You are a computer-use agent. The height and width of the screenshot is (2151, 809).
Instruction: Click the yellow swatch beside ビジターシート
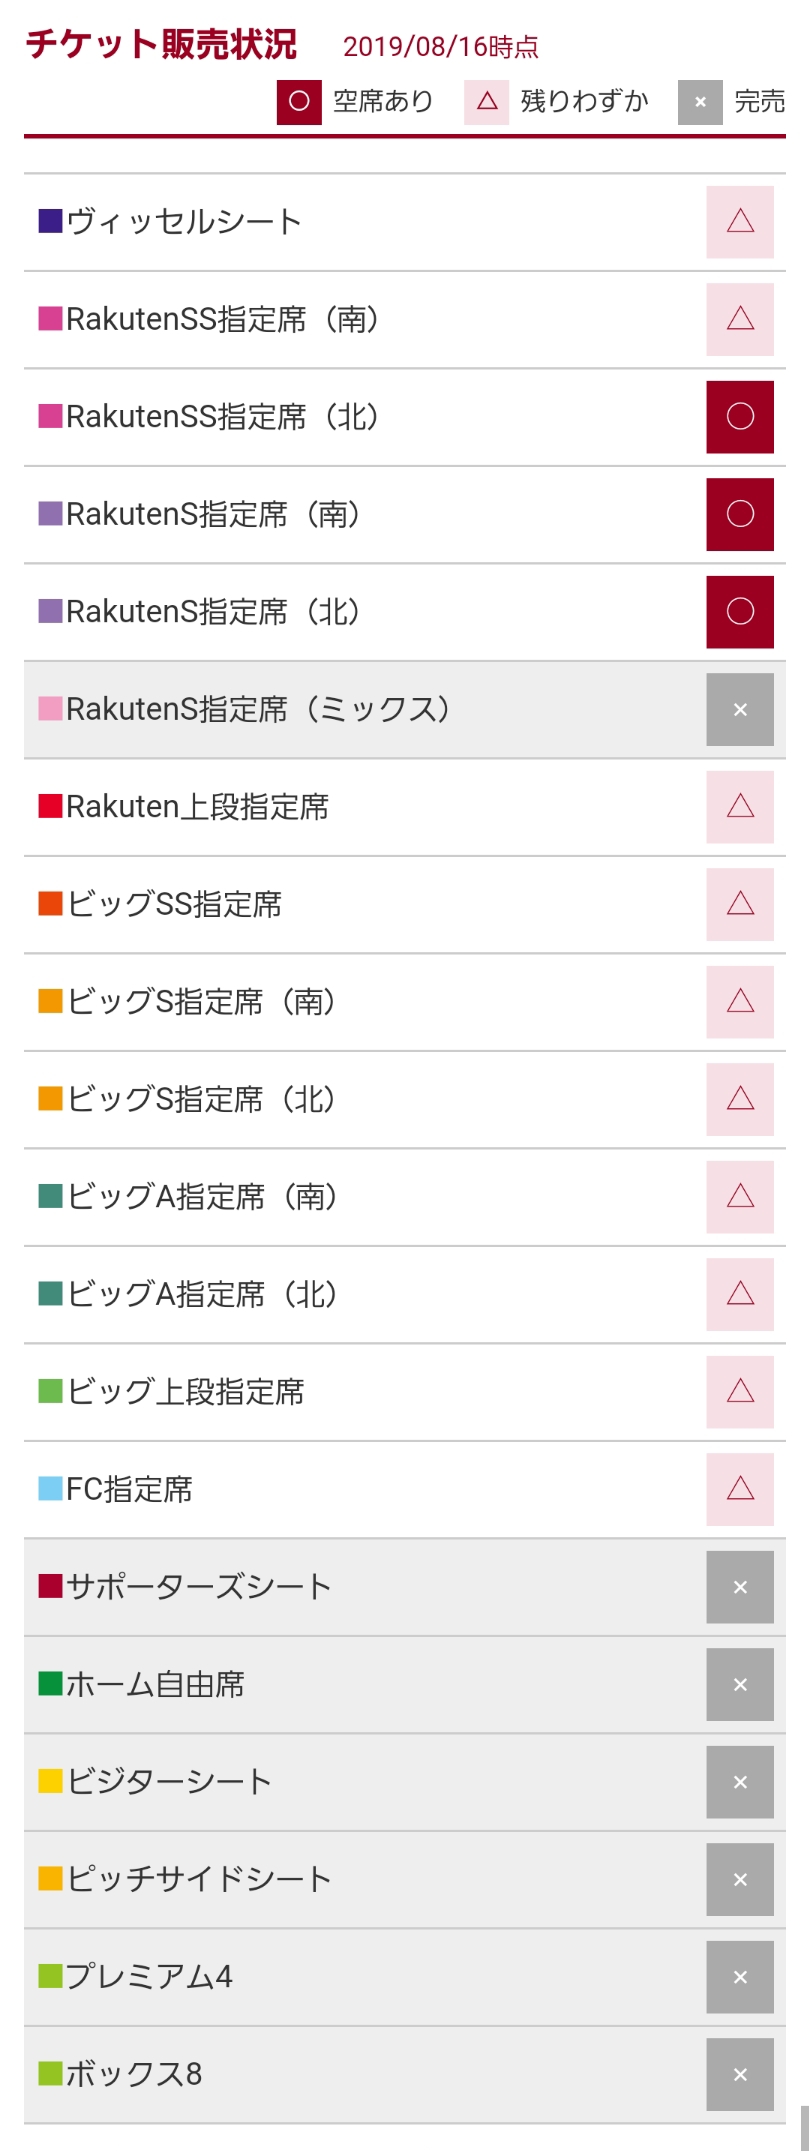point(50,1782)
